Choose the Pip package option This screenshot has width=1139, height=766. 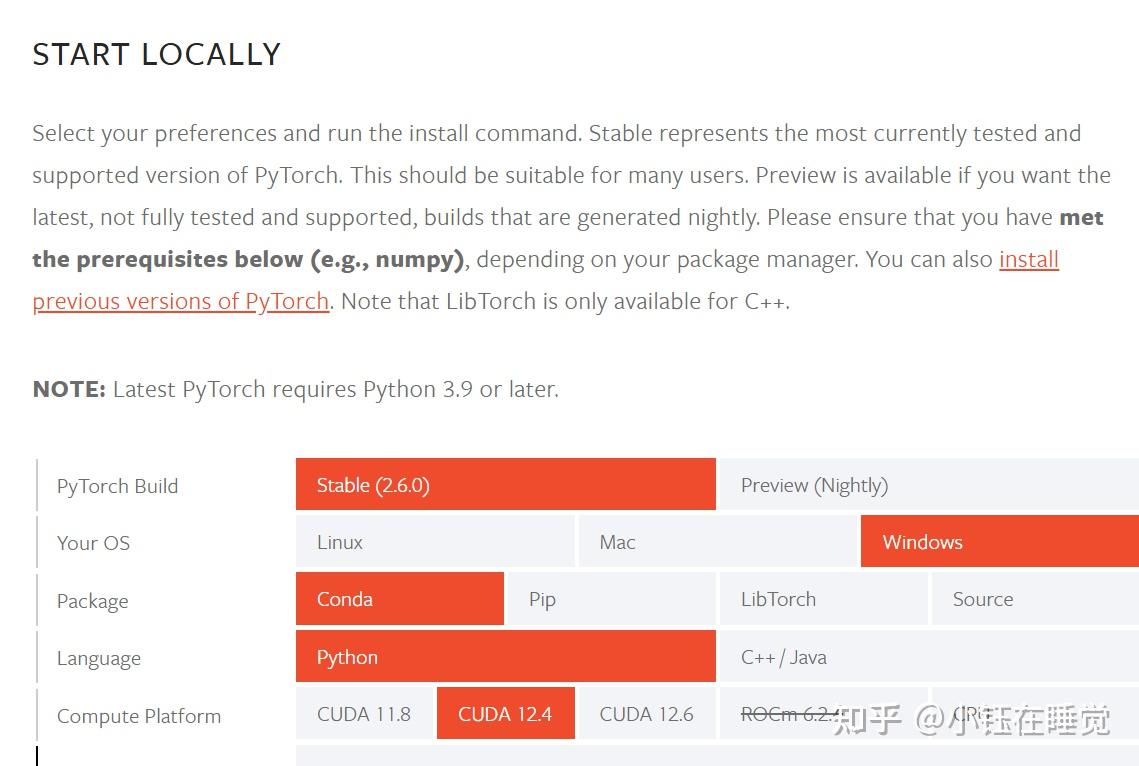coord(611,599)
